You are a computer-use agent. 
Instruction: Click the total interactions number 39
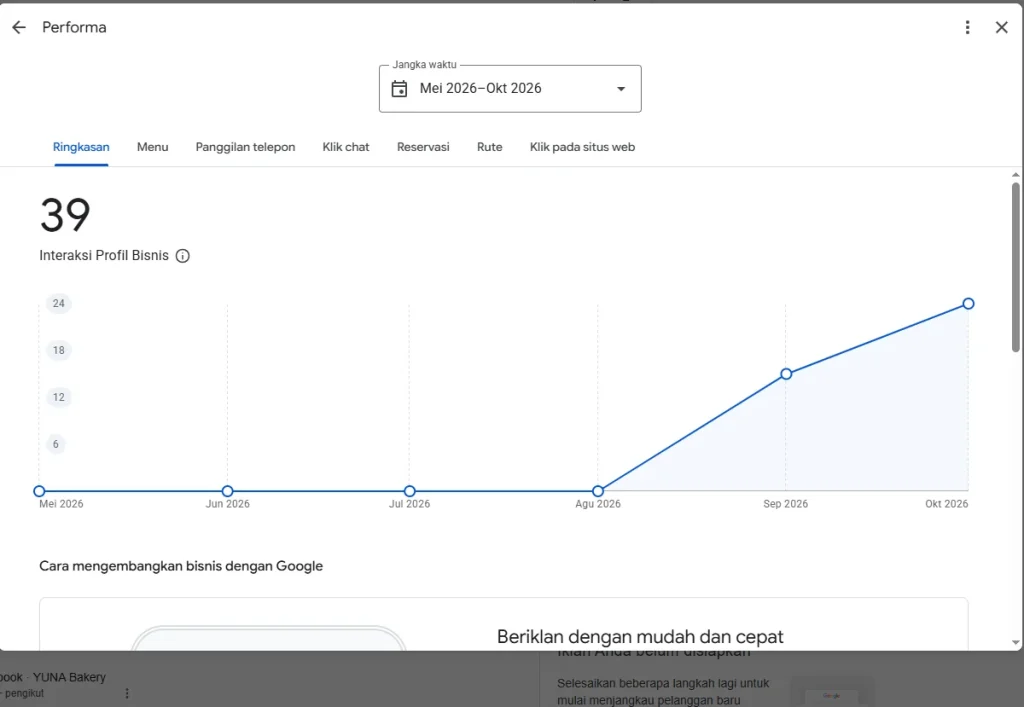65,215
